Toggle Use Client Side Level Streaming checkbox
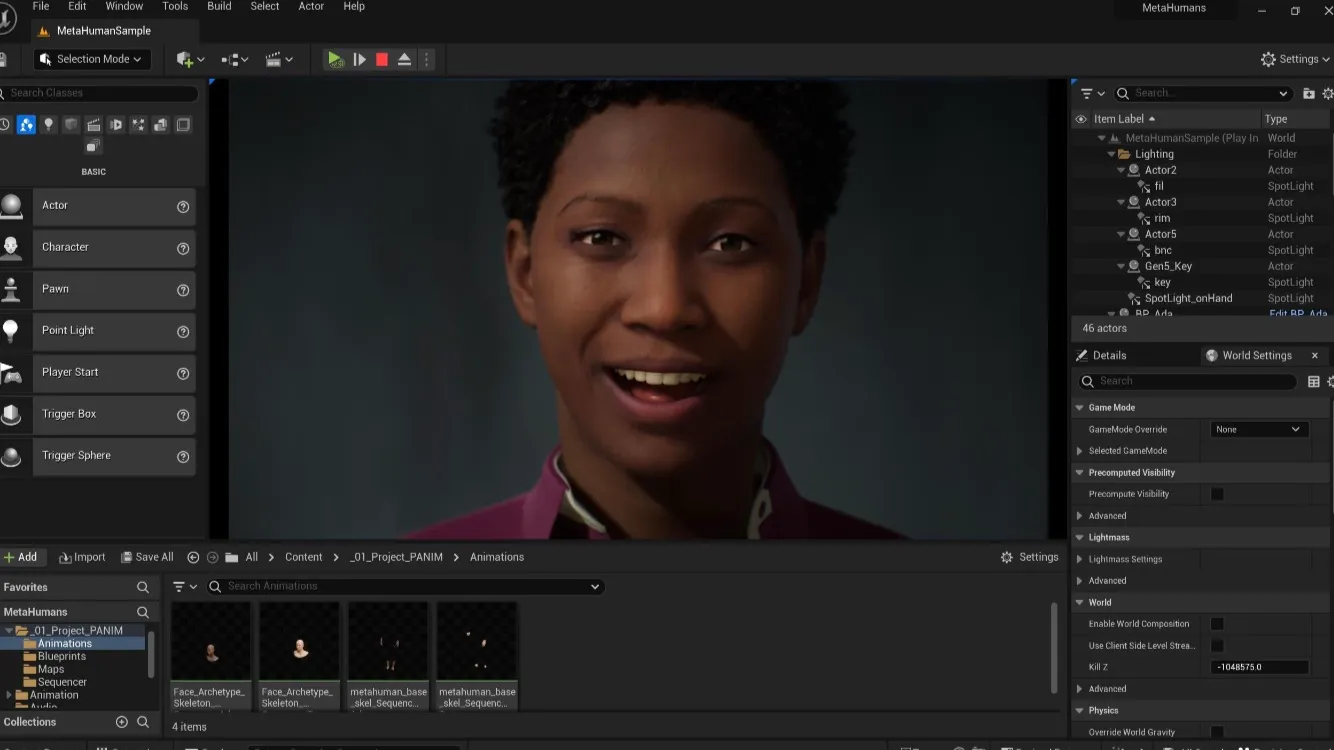The height and width of the screenshot is (750, 1334). pyautogui.click(x=1217, y=646)
